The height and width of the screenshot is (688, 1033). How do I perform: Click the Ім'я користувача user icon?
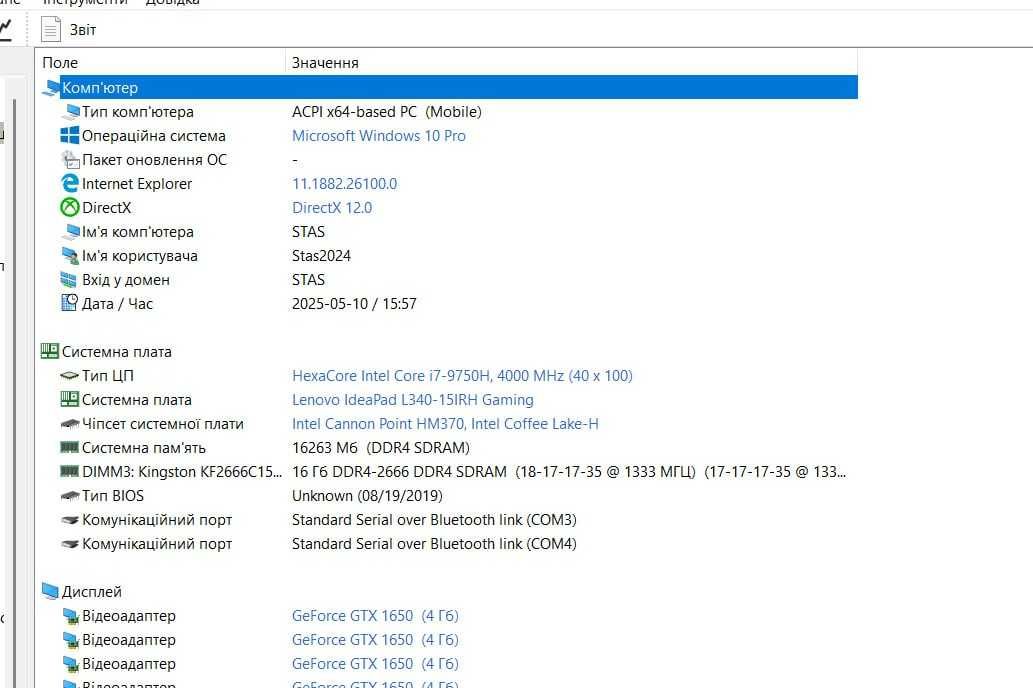[70, 256]
